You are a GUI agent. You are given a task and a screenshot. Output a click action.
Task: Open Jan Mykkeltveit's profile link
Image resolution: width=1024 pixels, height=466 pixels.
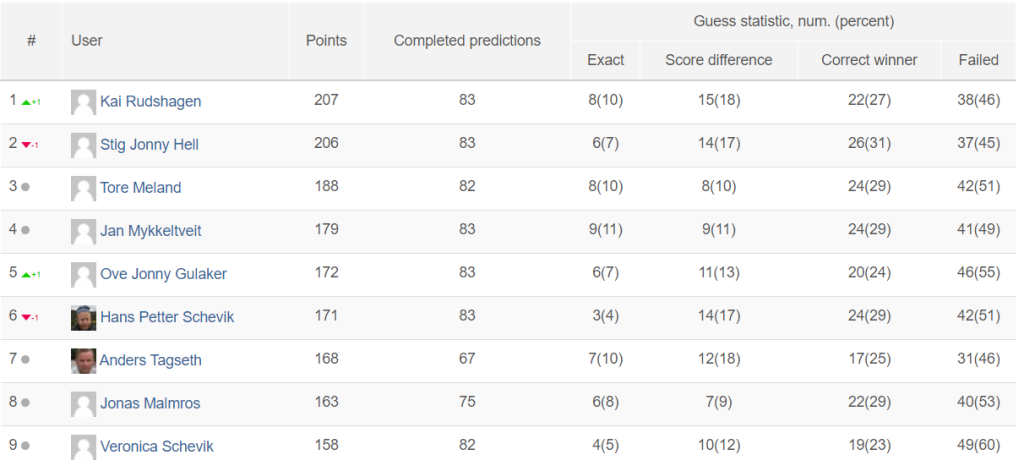point(151,231)
